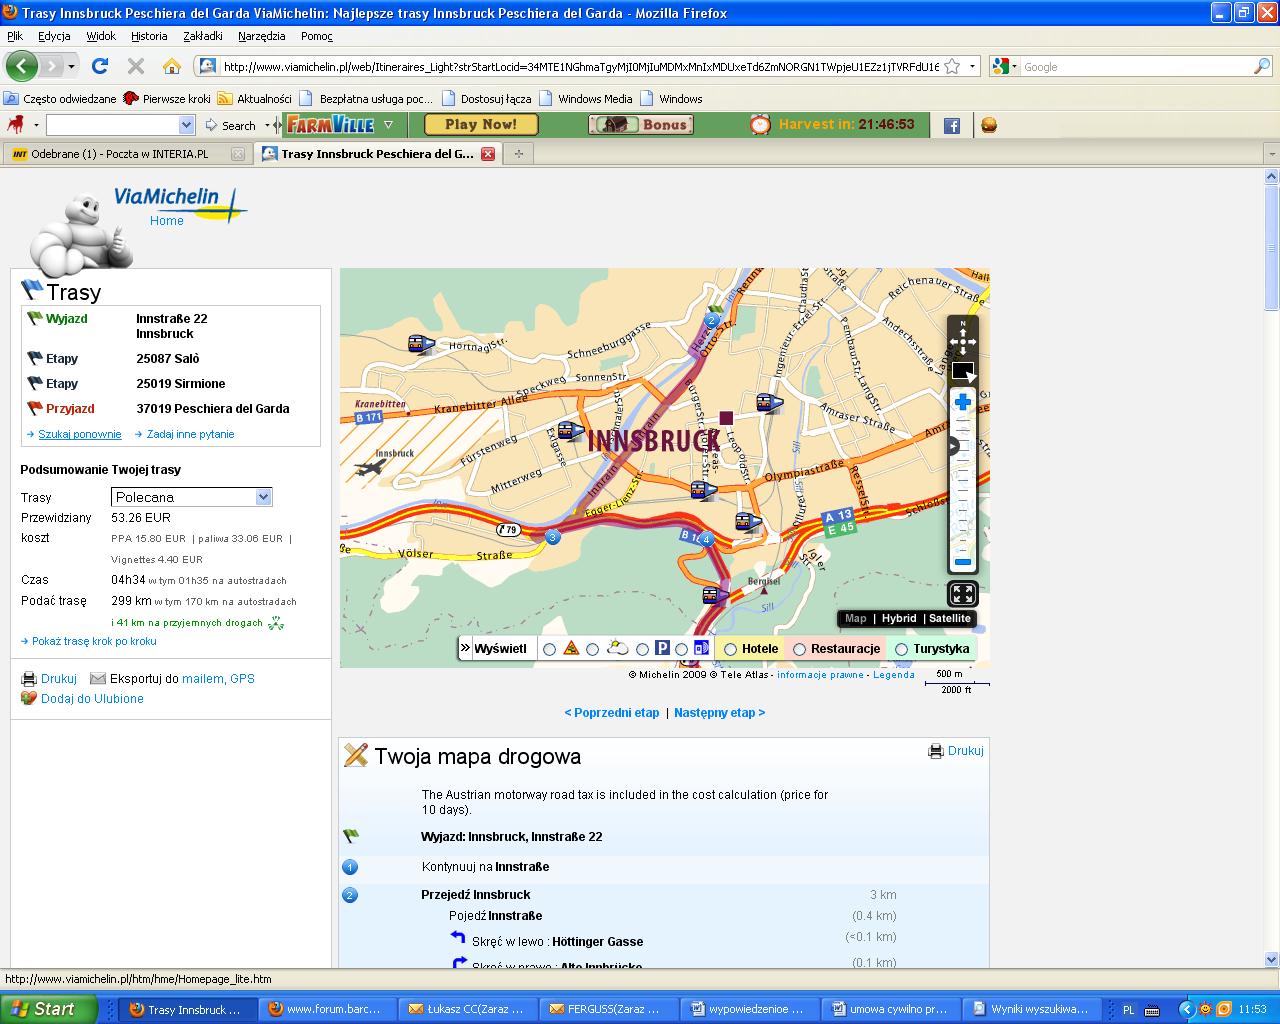Click the map pan compass arrows control
The image size is (1280, 1024).
pos(962,338)
